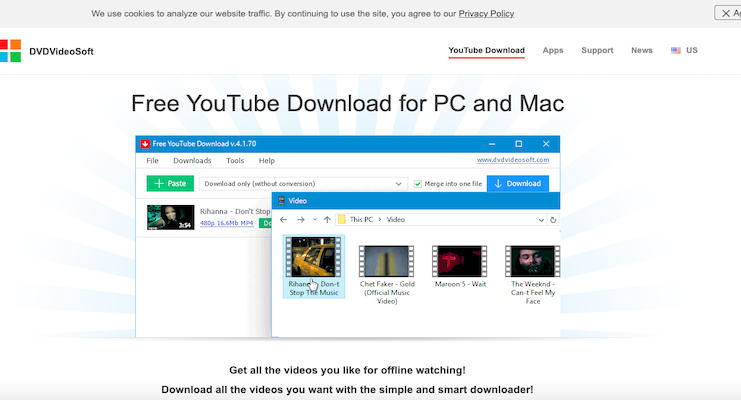Open the Downloads menu

click(192, 161)
